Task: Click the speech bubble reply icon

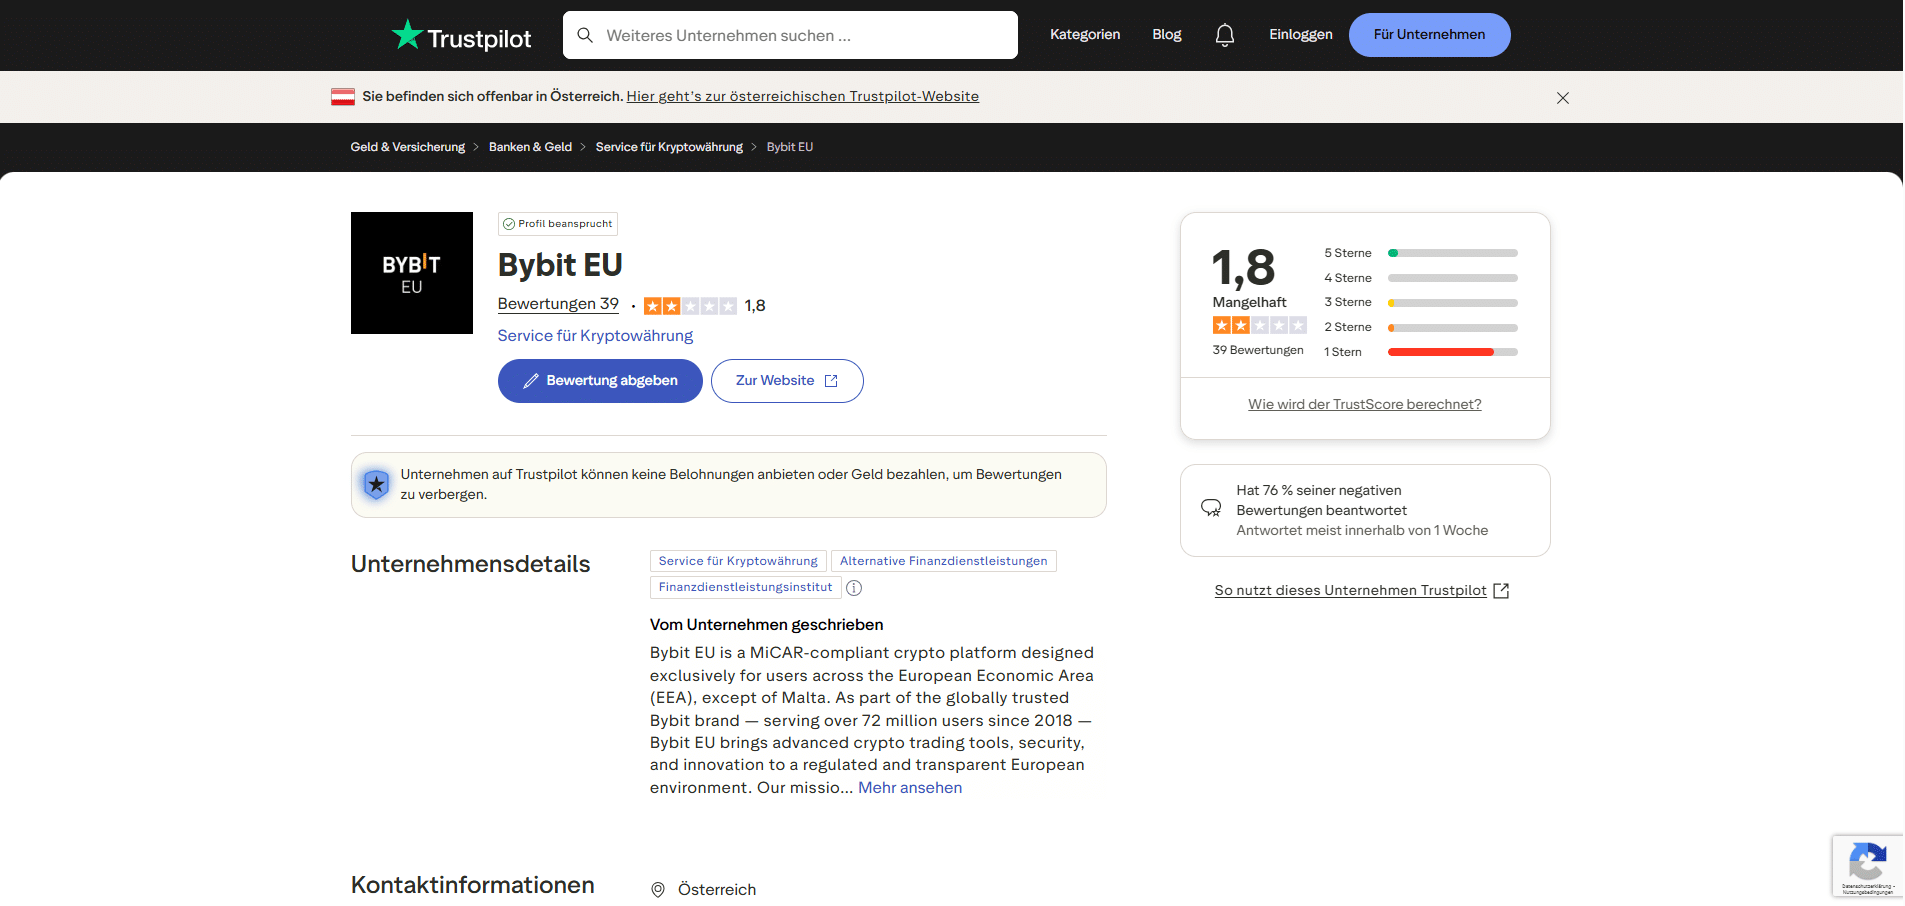Action: tap(1211, 508)
